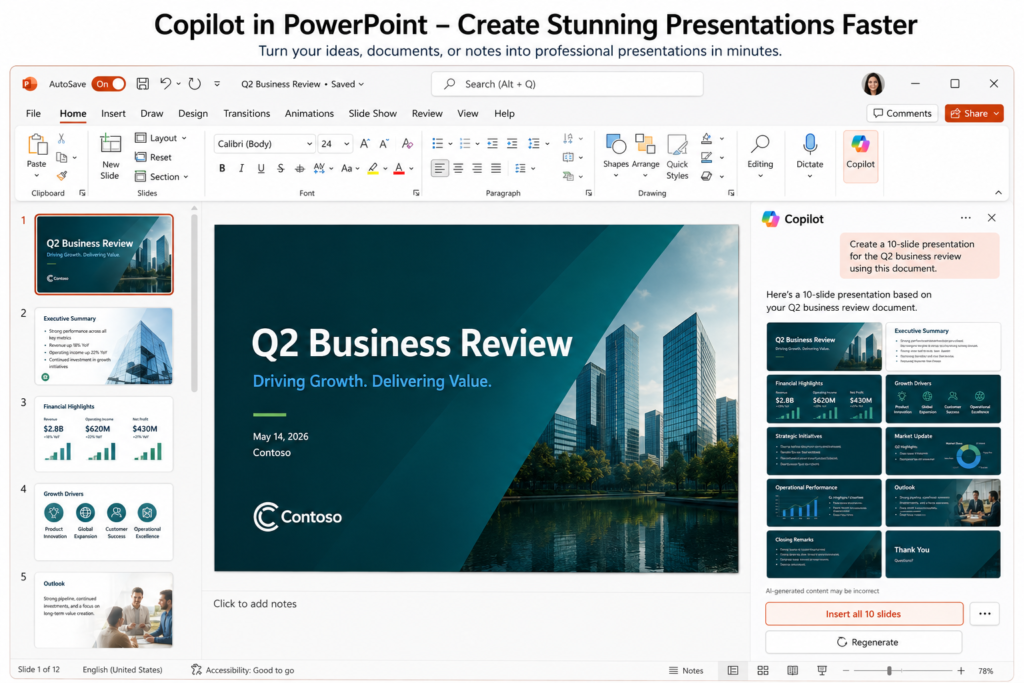Image resolution: width=1024 pixels, height=683 pixels.
Task: Apply the red font color
Action: tap(398, 168)
